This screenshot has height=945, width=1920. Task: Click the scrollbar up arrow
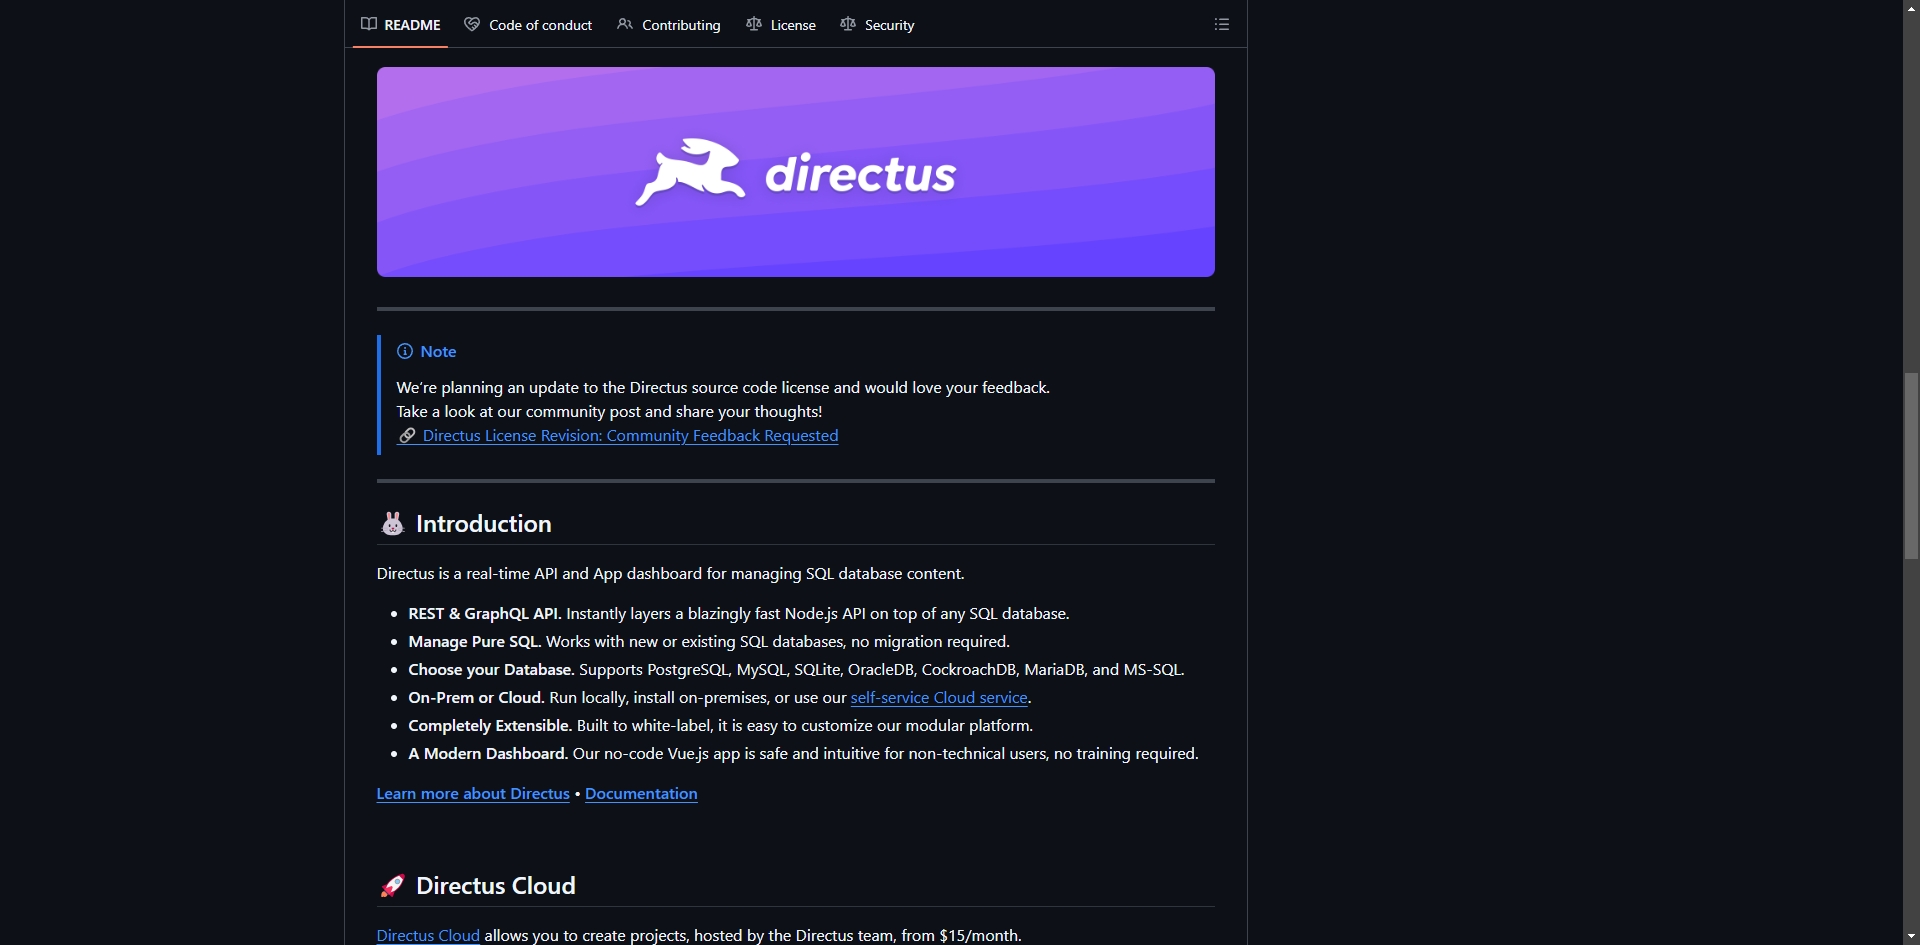[1911, 8]
